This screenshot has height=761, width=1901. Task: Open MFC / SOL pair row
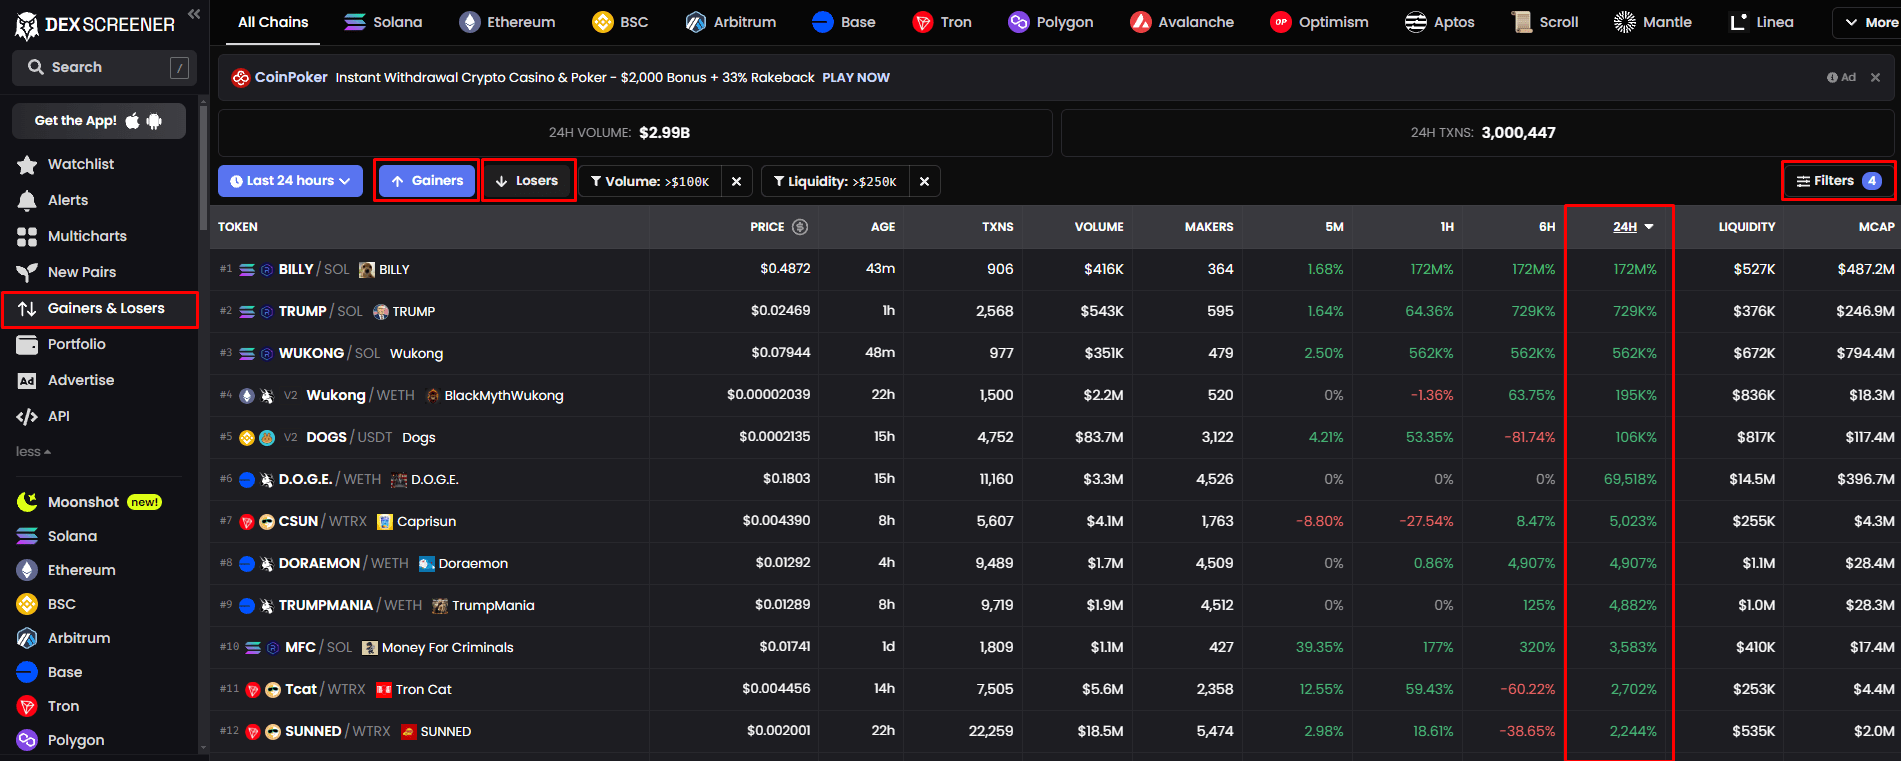point(1055,647)
